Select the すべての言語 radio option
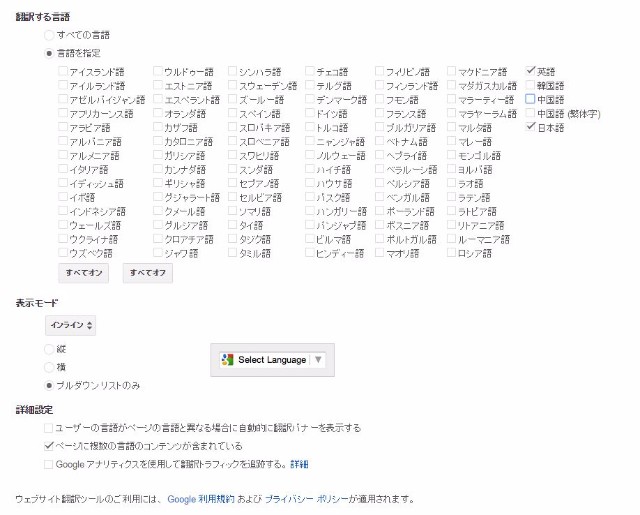Image resolution: width=640 pixels, height=515 pixels. pyautogui.click(x=49, y=35)
